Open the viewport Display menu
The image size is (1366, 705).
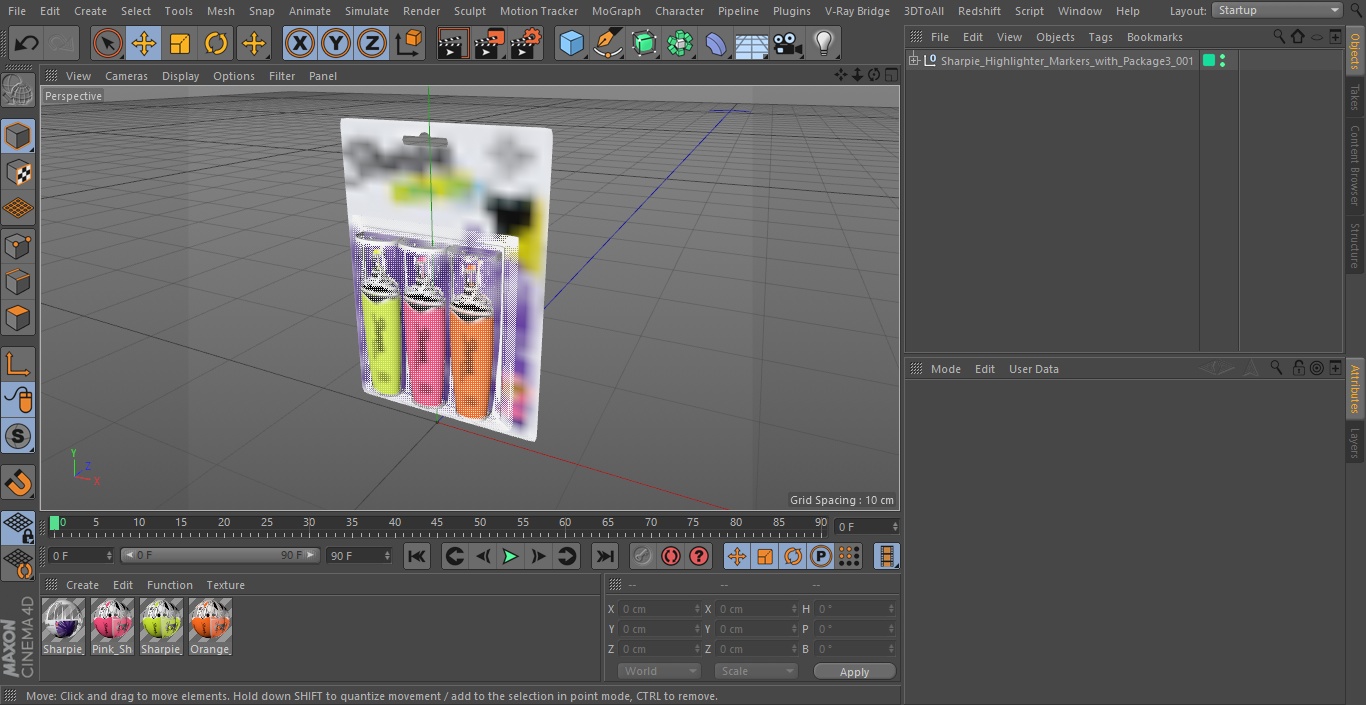coord(180,76)
